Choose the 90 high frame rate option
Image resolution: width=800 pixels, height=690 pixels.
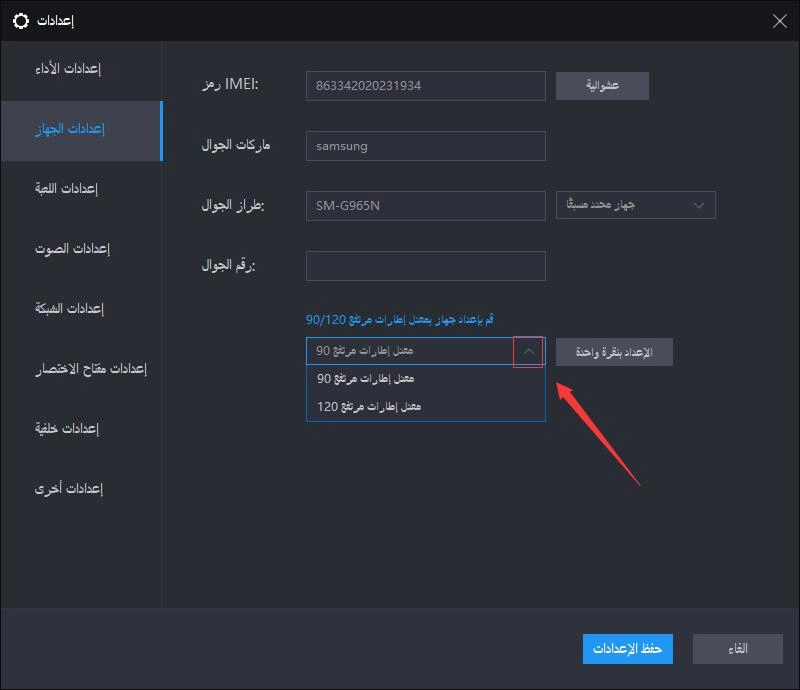[426, 379]
